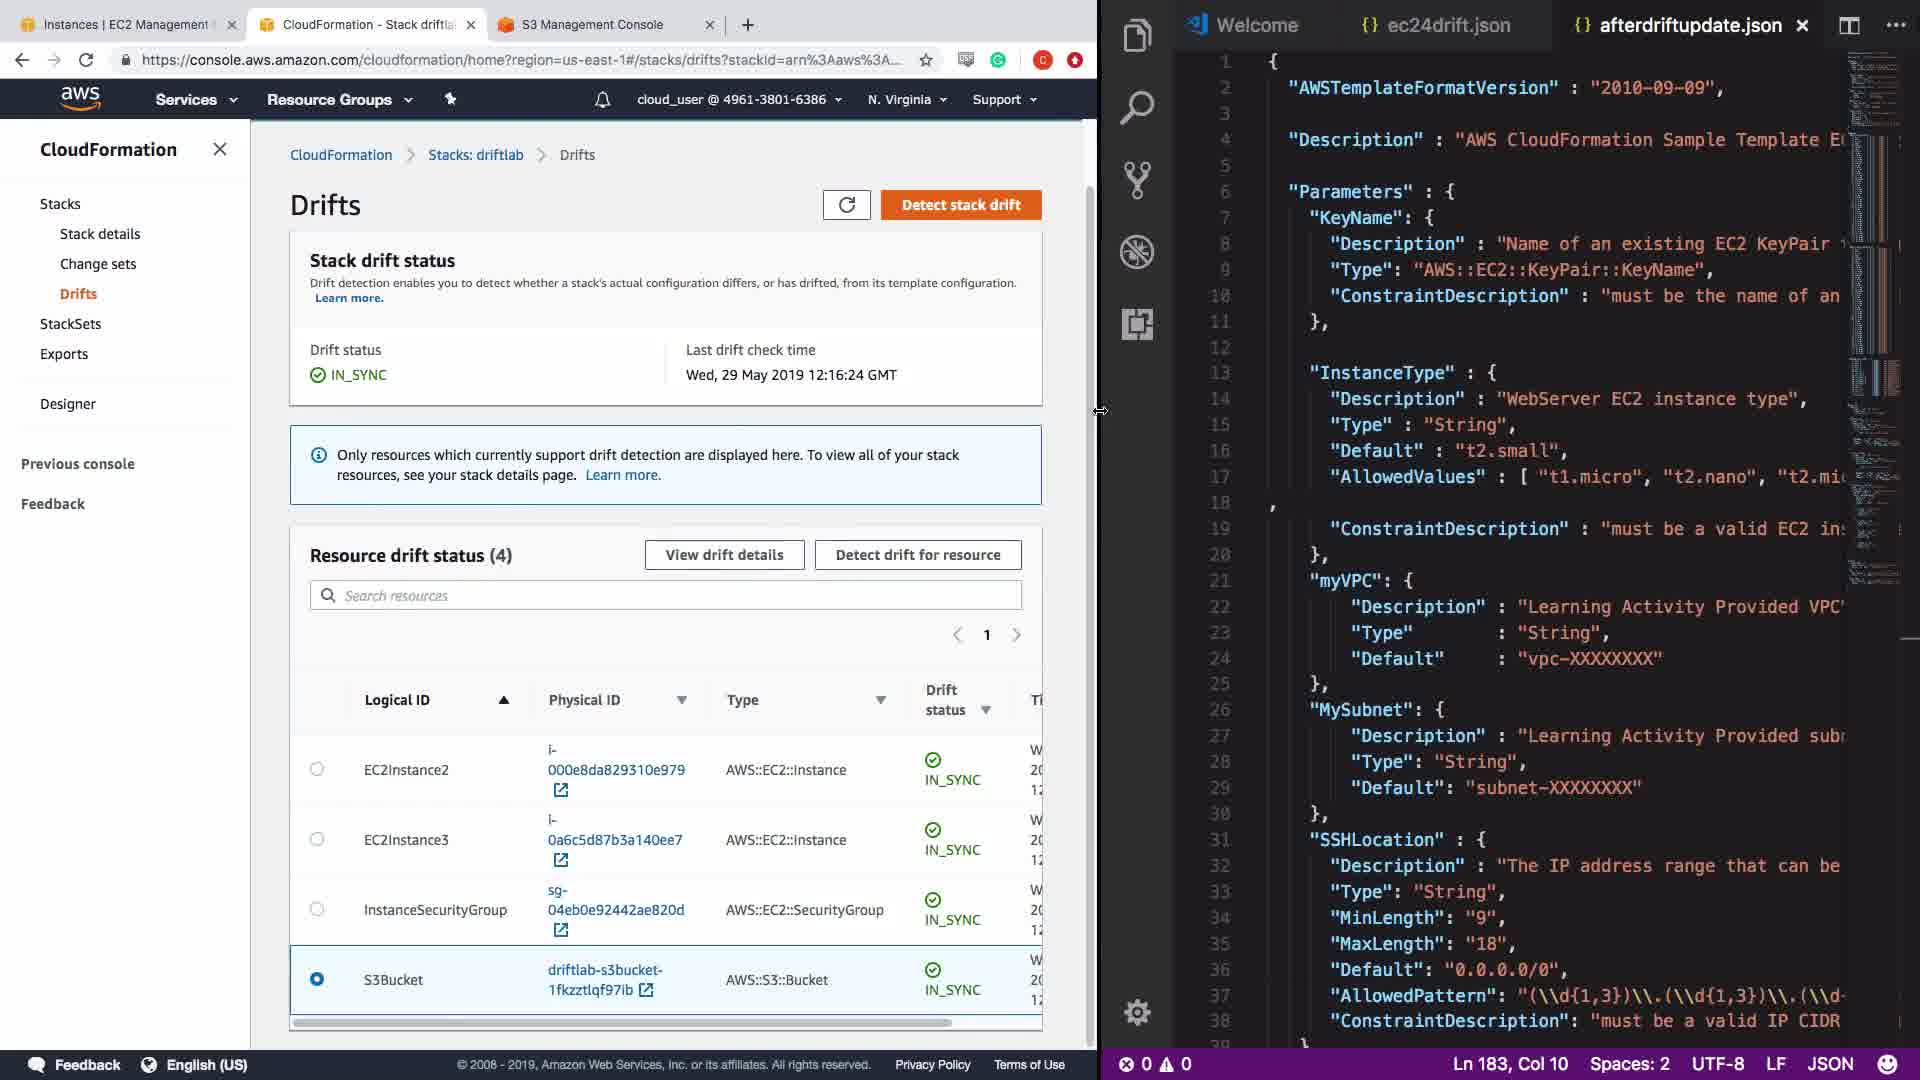The height and width of the screenshot is (1080, 1920).
Task: Open the Debug view icon
Action: point(1137,252)
